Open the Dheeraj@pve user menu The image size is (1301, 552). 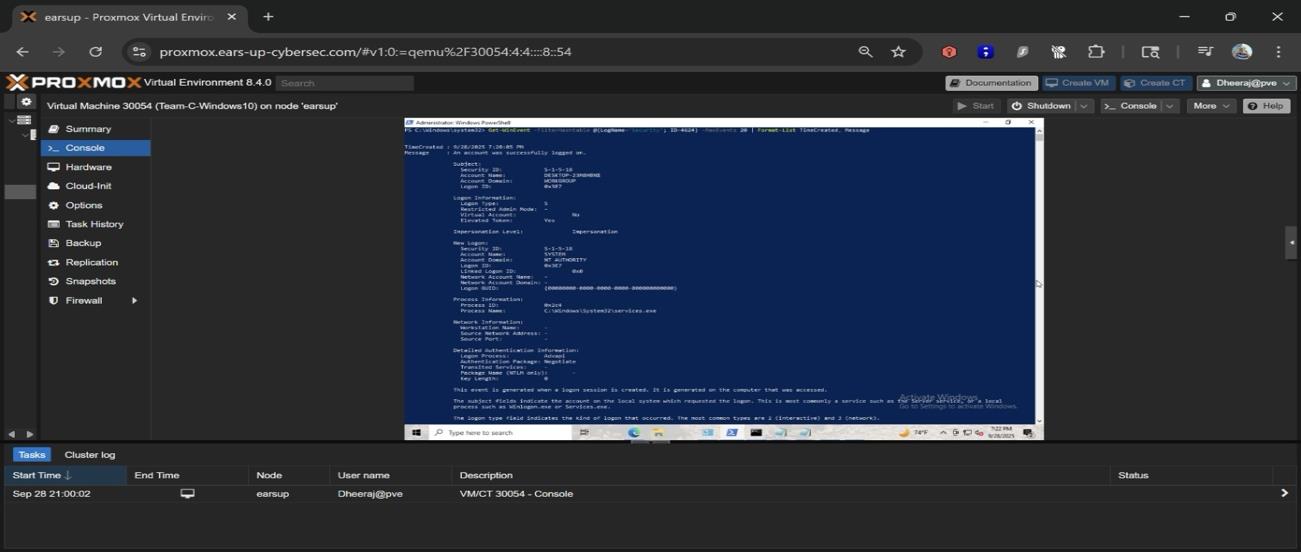point(1246,83)
